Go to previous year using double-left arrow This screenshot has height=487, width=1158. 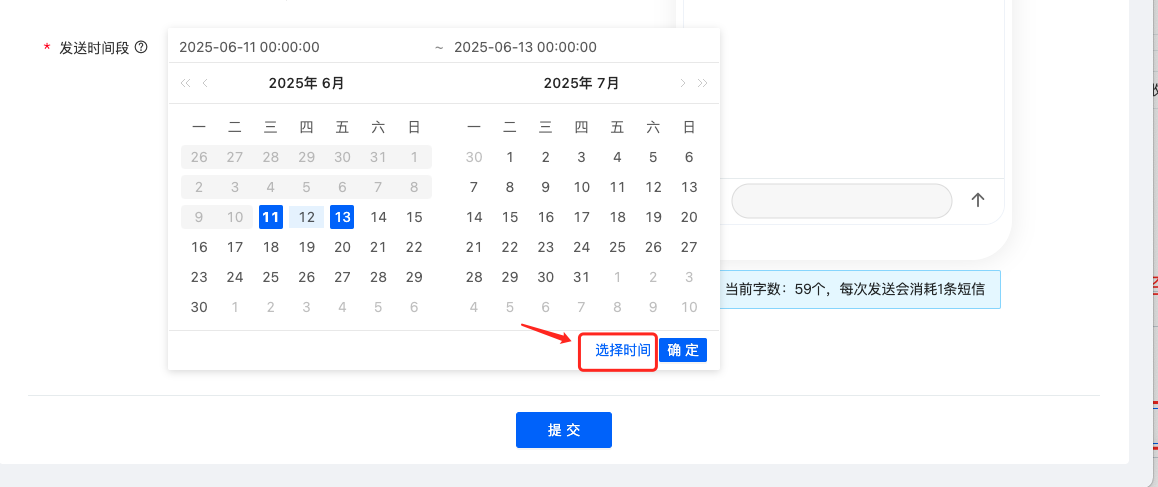point(185,83)
